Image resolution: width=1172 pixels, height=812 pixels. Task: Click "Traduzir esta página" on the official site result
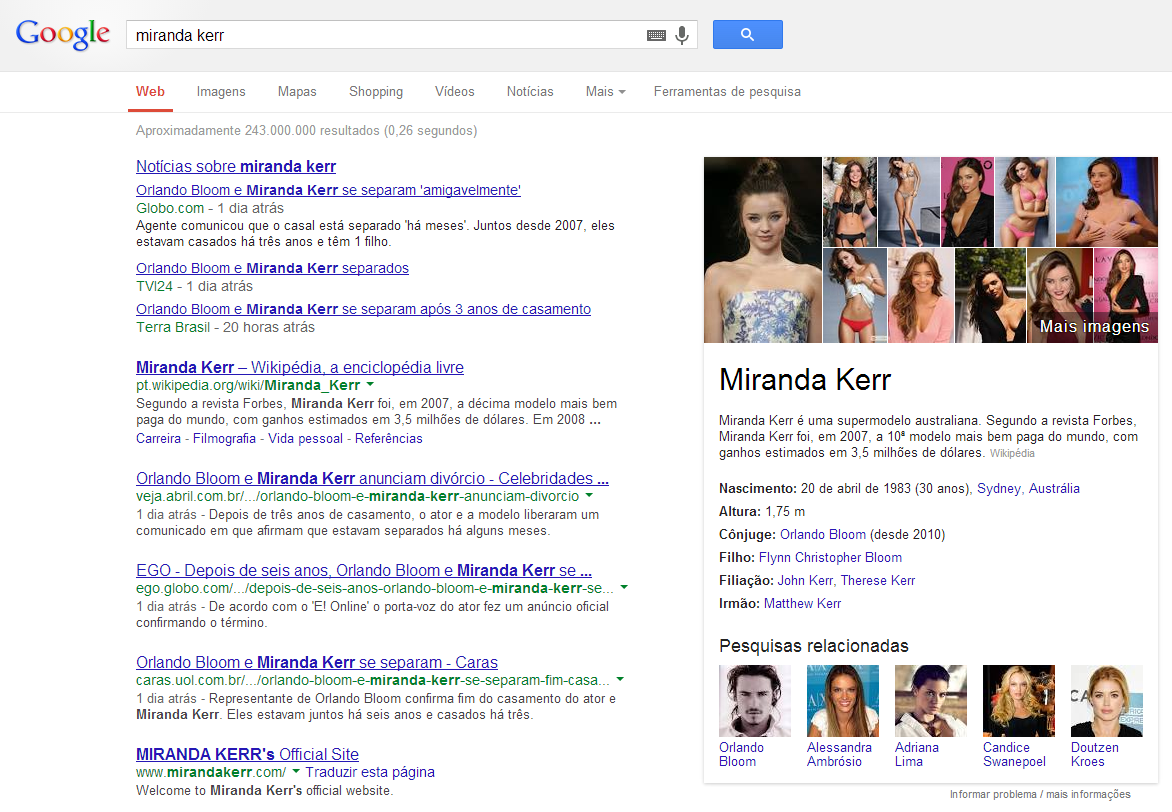click(x=374, y=772)
